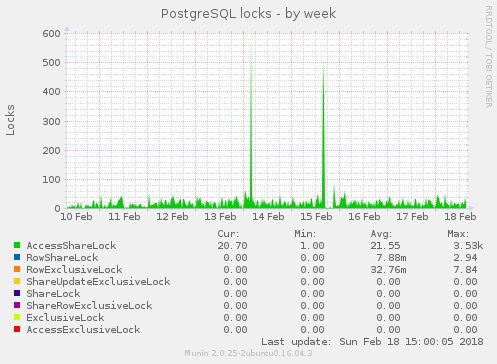Click the 2.94 max for RowShareLock

pos(465,258)
